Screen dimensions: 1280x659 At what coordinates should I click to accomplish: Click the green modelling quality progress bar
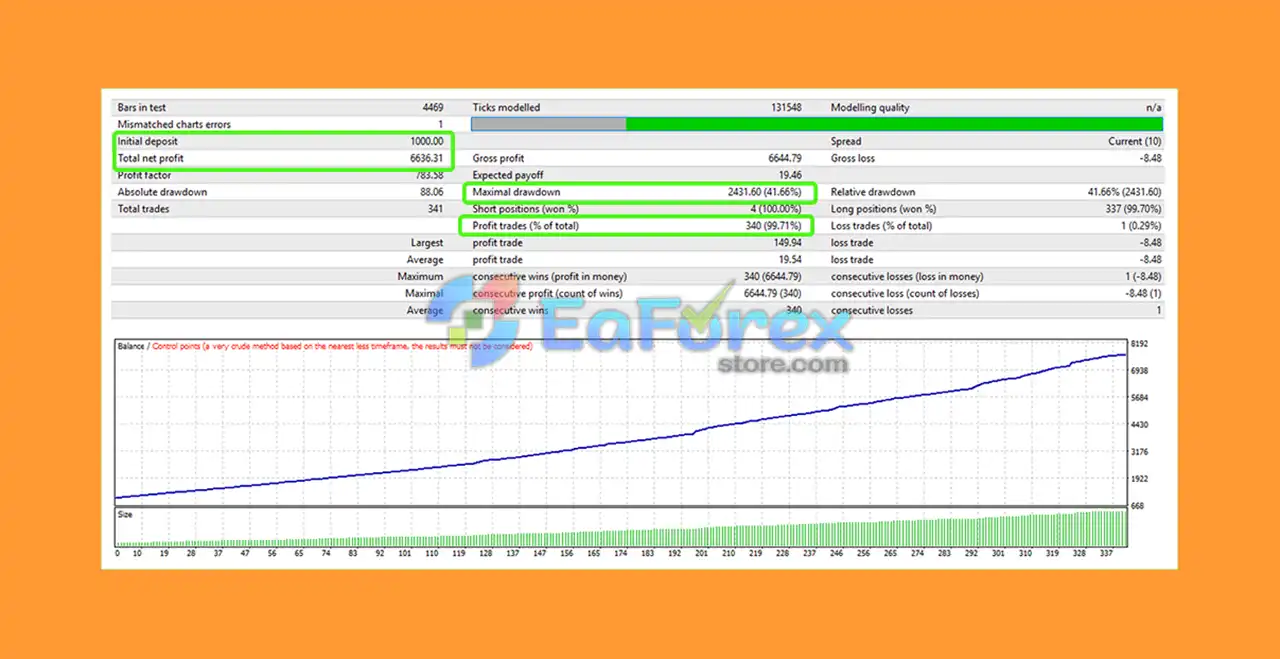tap(894, 124)
